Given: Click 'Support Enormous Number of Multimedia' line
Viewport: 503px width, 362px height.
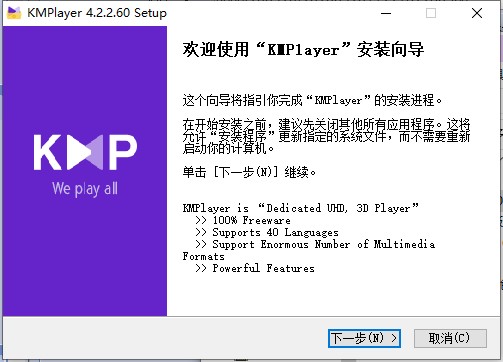Looking at the screenshot, I should (315, 244).
